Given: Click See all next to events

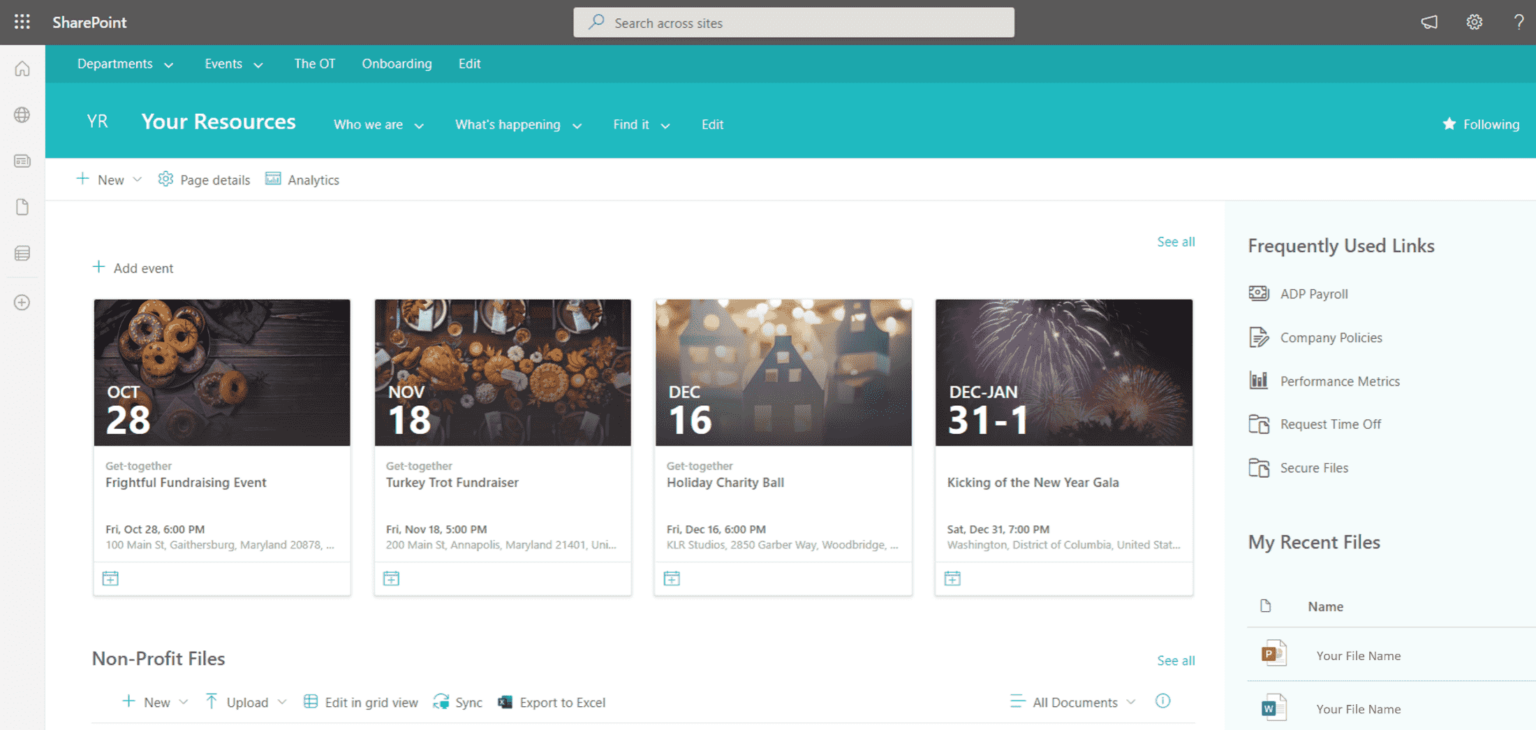Looking at the screenshot, I should [x=1175, y=241].
